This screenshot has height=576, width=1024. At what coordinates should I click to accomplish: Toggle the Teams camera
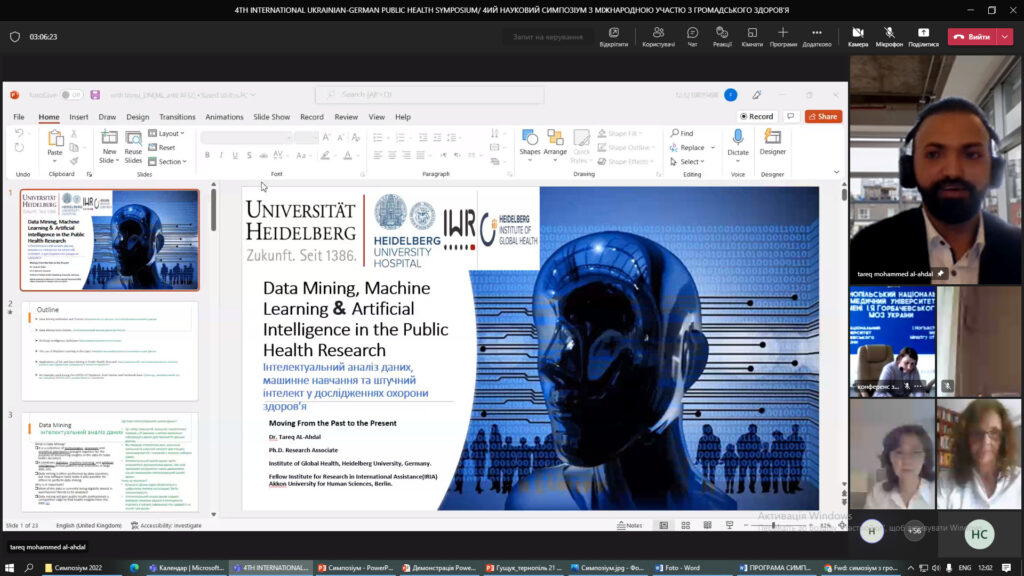click(x=857, y=36)
